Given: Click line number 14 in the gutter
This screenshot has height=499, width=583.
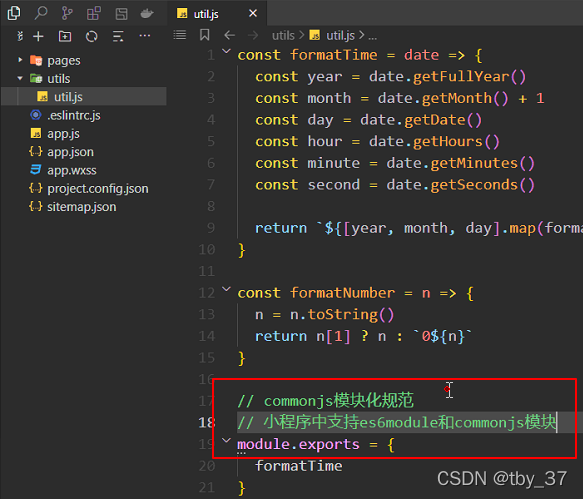Looking at the screenshot, I should pyautogui.click(x=207, y=337).
